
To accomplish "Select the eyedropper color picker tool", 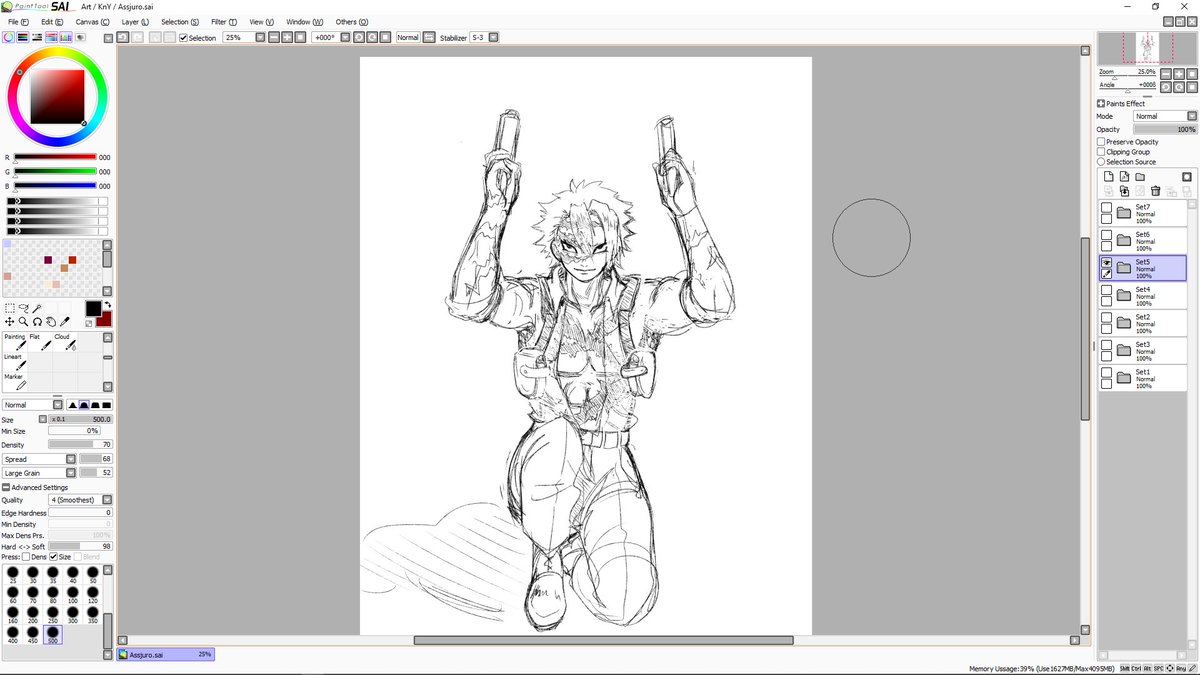I will coord(65,322).
